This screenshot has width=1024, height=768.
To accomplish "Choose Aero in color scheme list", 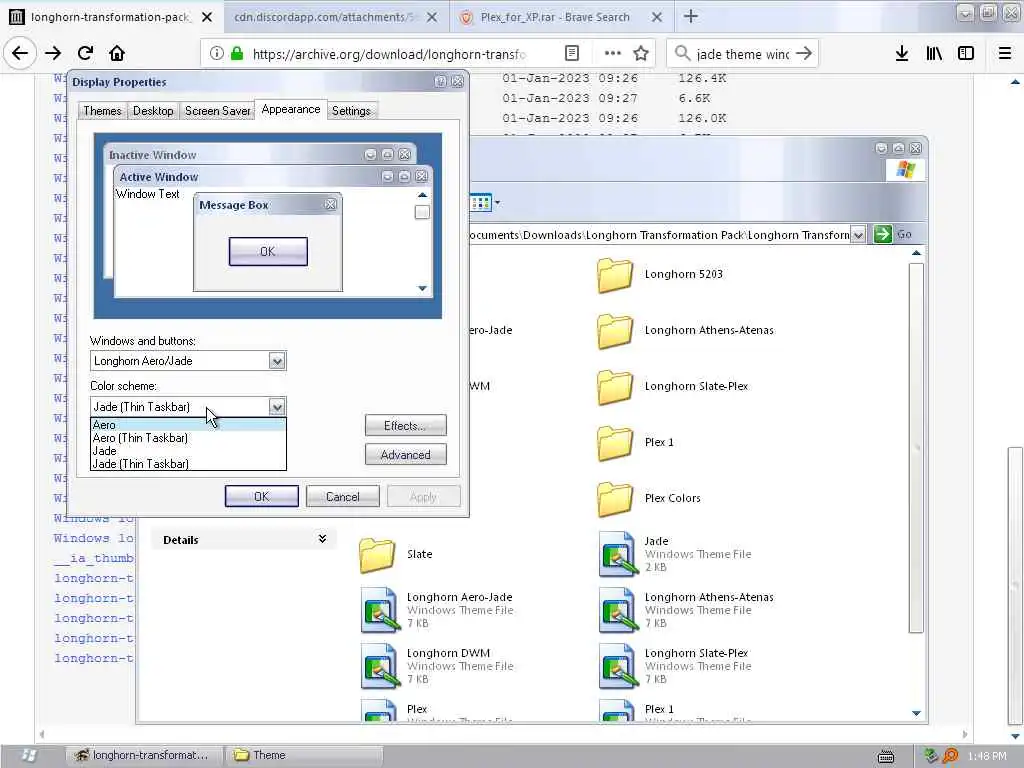I will (x=188, y=425).
